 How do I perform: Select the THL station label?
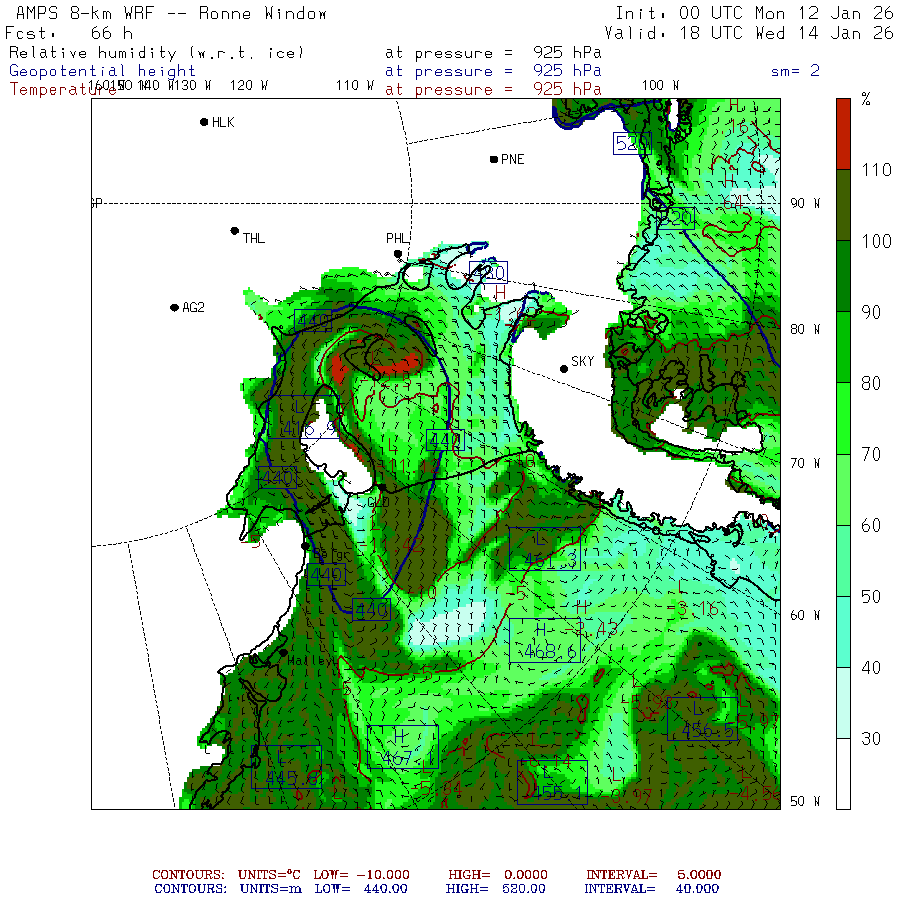pyautogui.click(x=253, y=238)
